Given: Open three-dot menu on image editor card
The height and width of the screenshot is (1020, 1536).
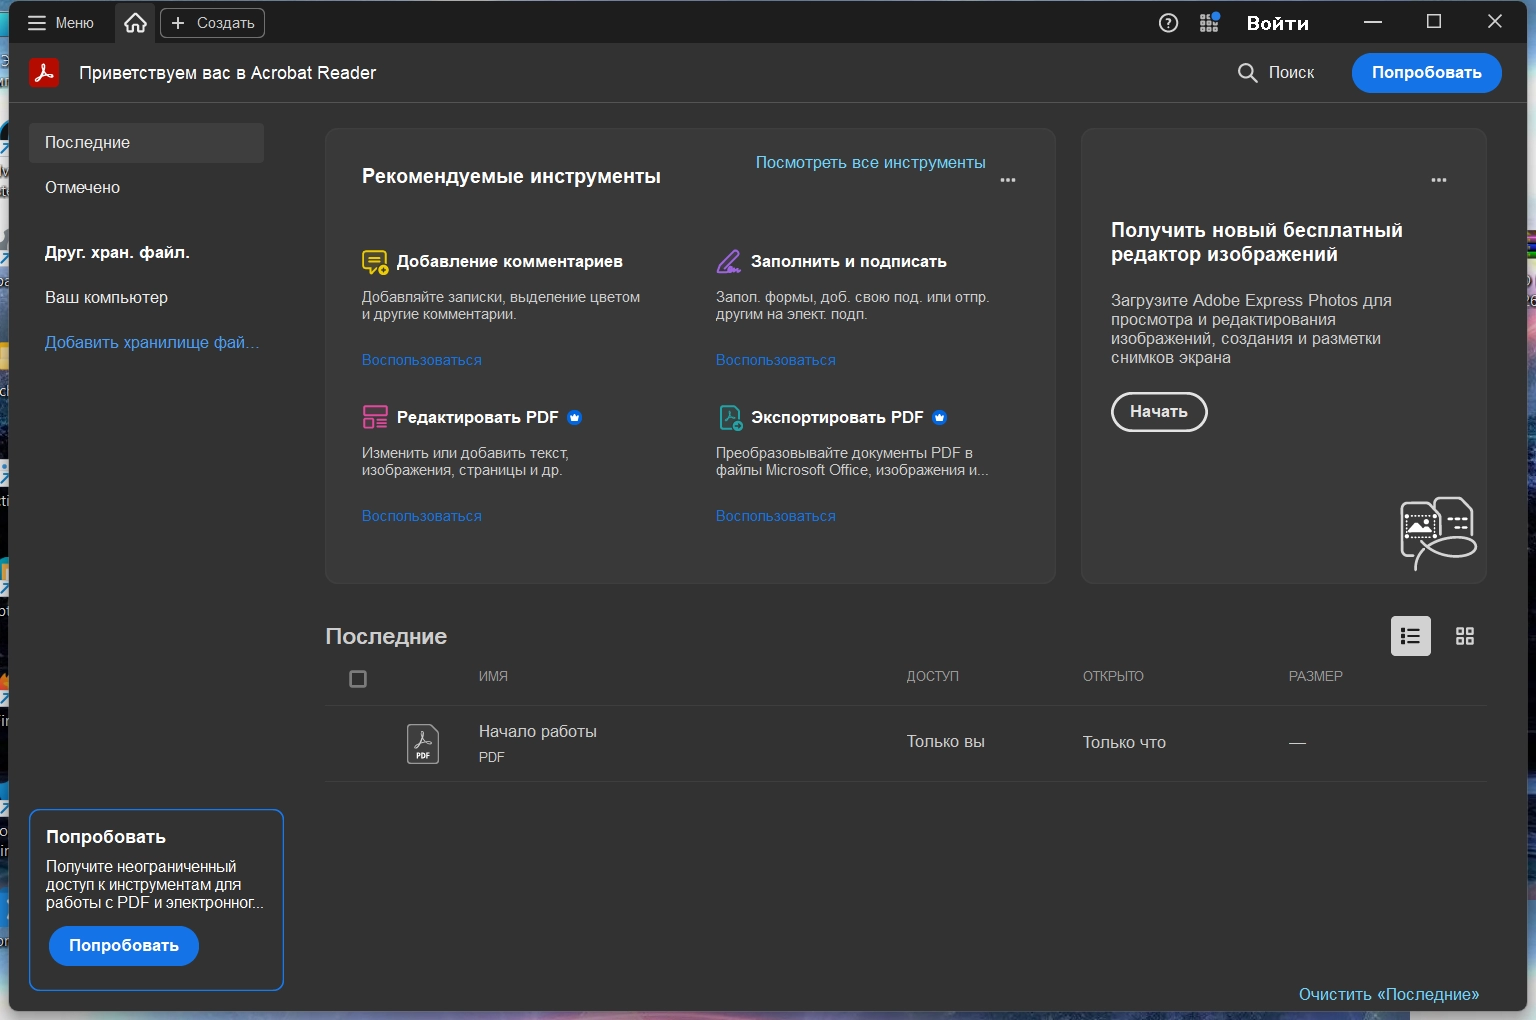Looking at the screenshot, I should point(1438,180).
